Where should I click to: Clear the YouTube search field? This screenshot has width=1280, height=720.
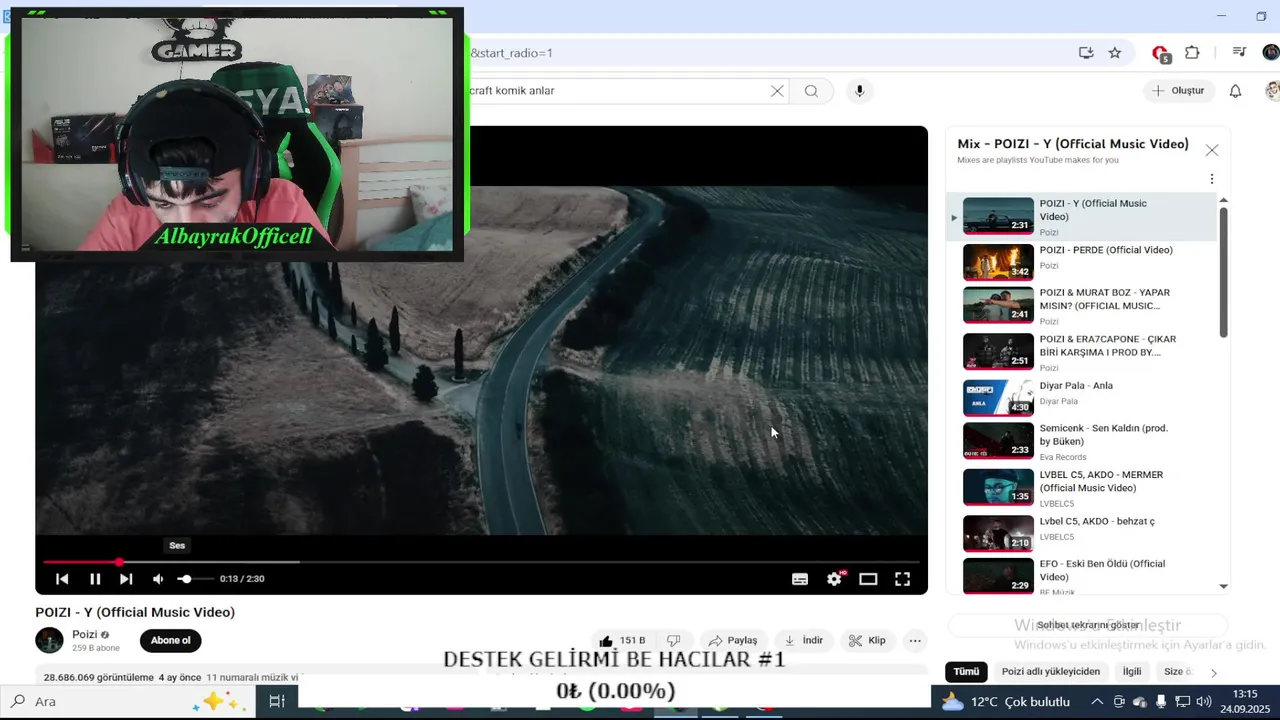coord(777,91)
